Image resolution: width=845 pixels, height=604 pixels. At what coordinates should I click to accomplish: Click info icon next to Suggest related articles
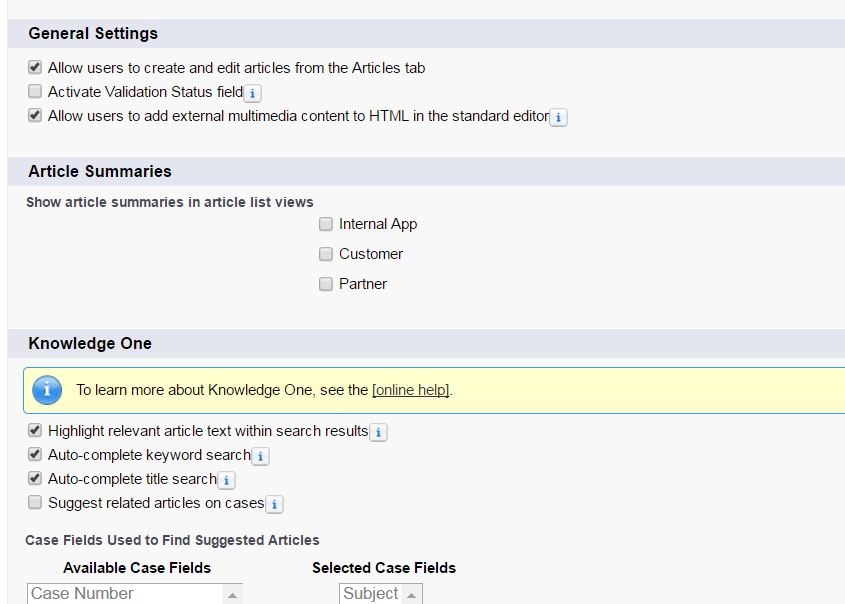tap(274, 504)
